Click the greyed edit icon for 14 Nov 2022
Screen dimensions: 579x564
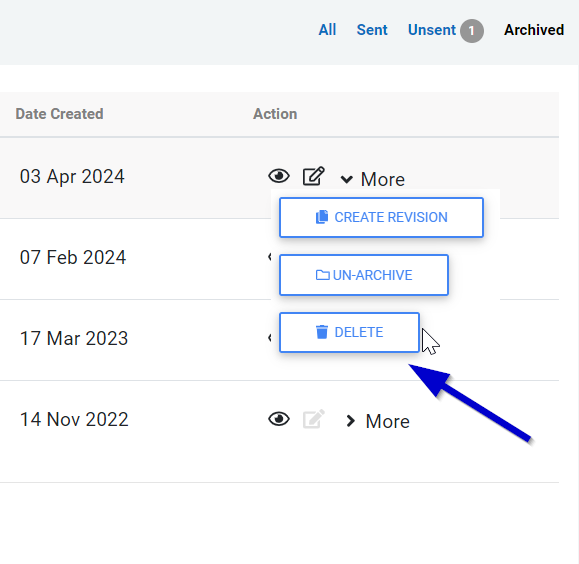[314, 418]
